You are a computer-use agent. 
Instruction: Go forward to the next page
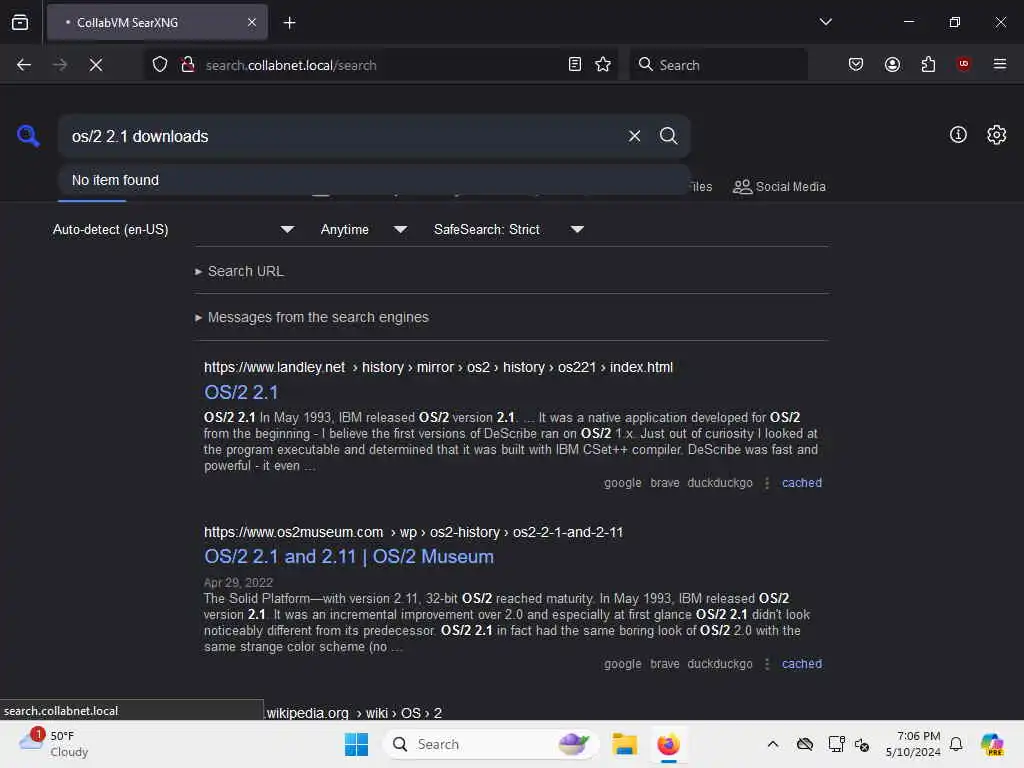[59, 65]
